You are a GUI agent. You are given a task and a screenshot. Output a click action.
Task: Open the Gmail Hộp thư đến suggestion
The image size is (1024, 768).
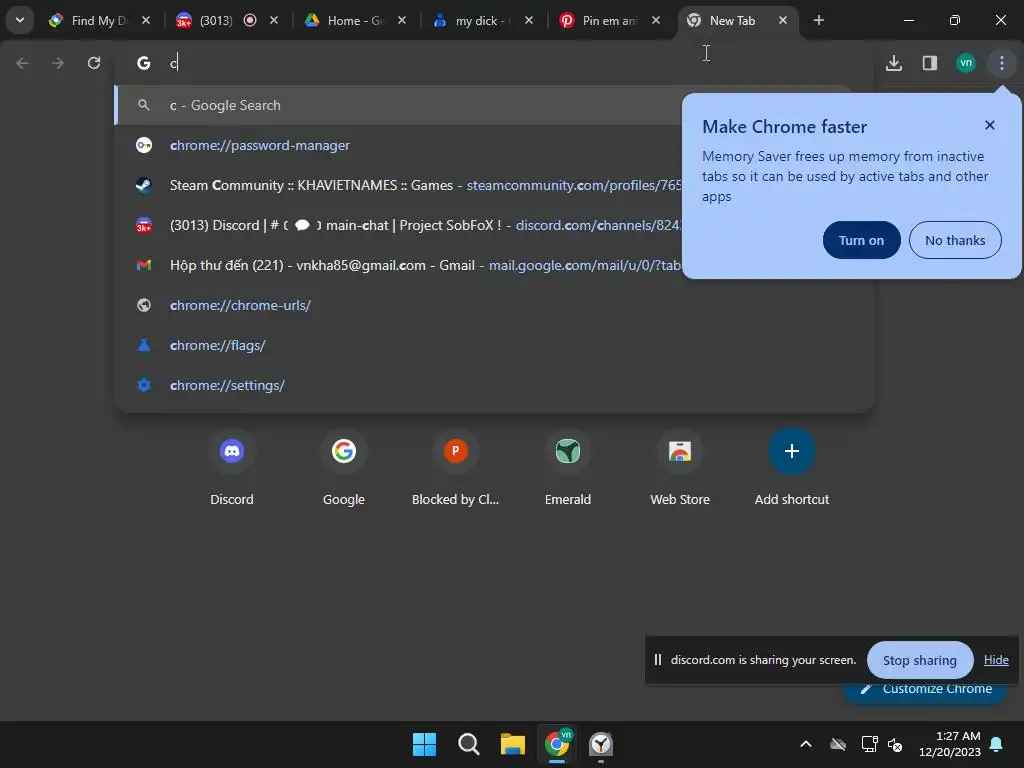398,265
